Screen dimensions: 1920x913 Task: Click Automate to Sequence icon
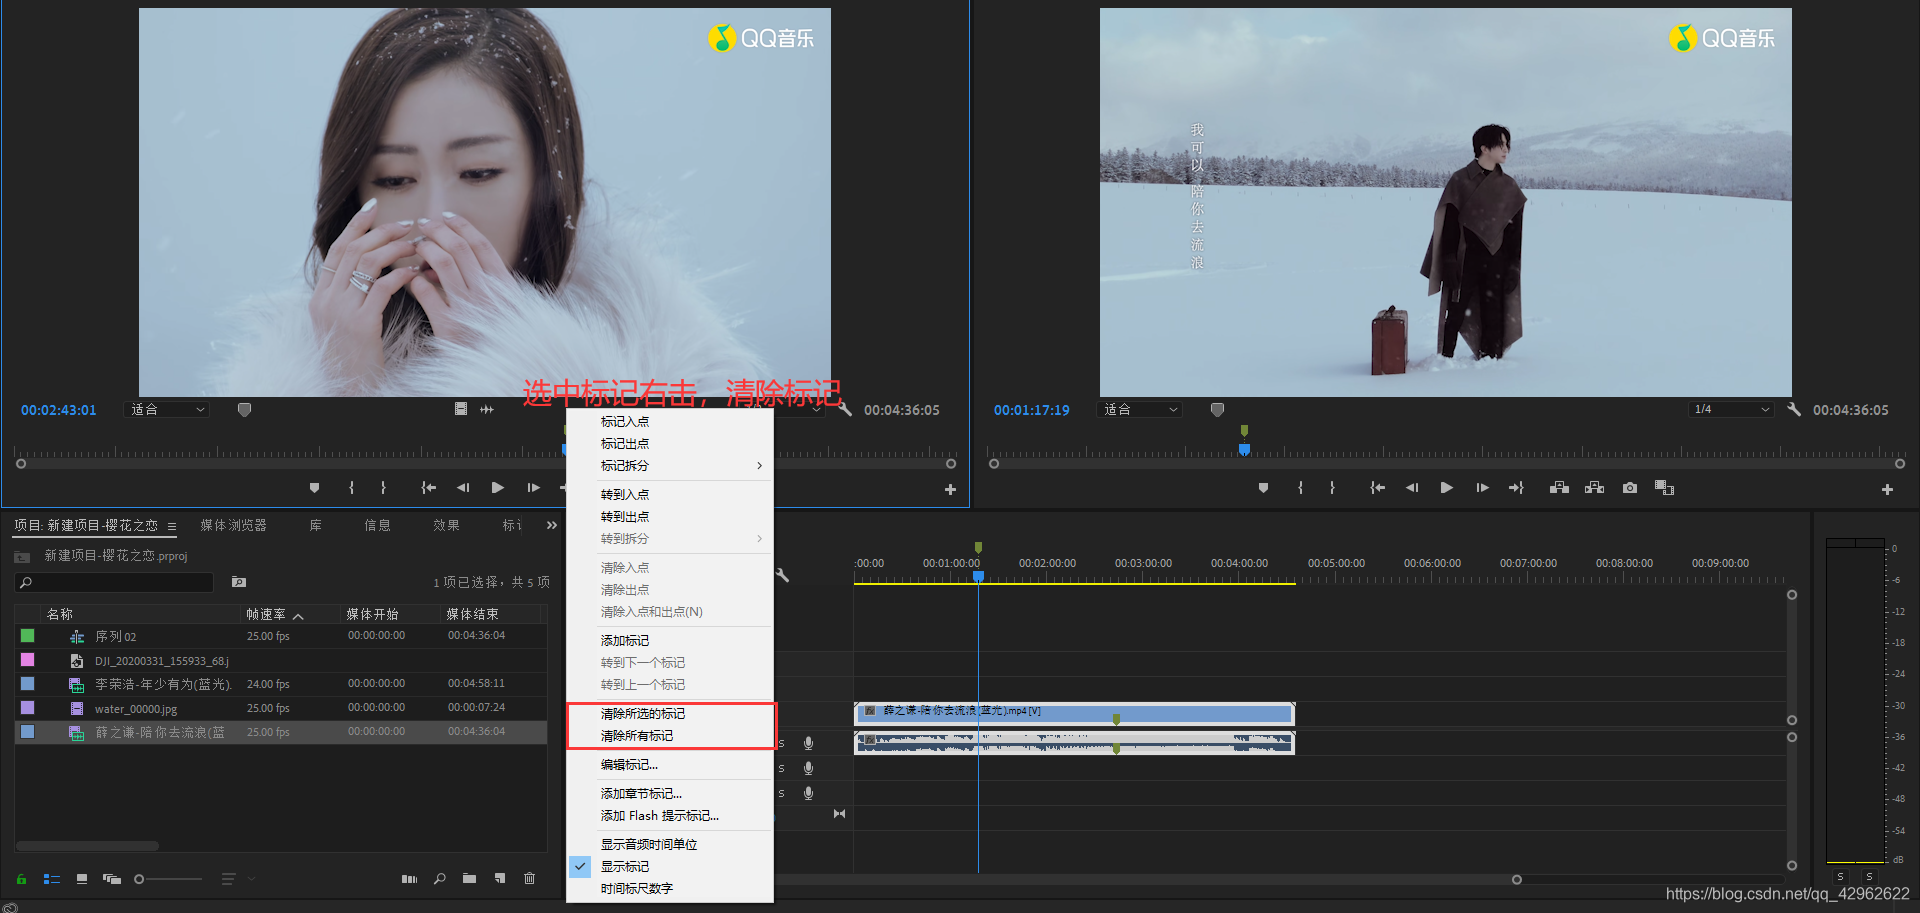pyautogui.click(x=409, y=879)
